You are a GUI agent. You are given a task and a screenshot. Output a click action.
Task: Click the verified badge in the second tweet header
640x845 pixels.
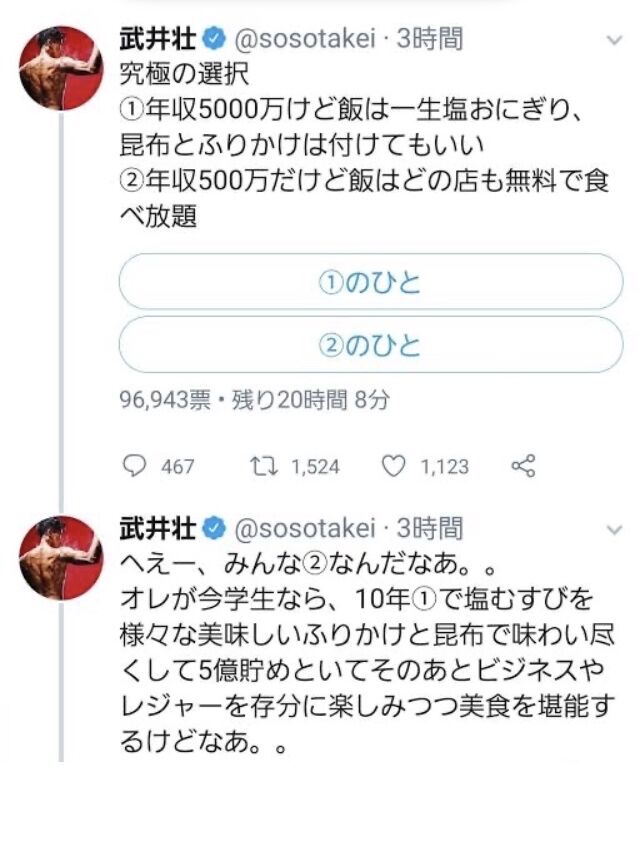[214, 529]
